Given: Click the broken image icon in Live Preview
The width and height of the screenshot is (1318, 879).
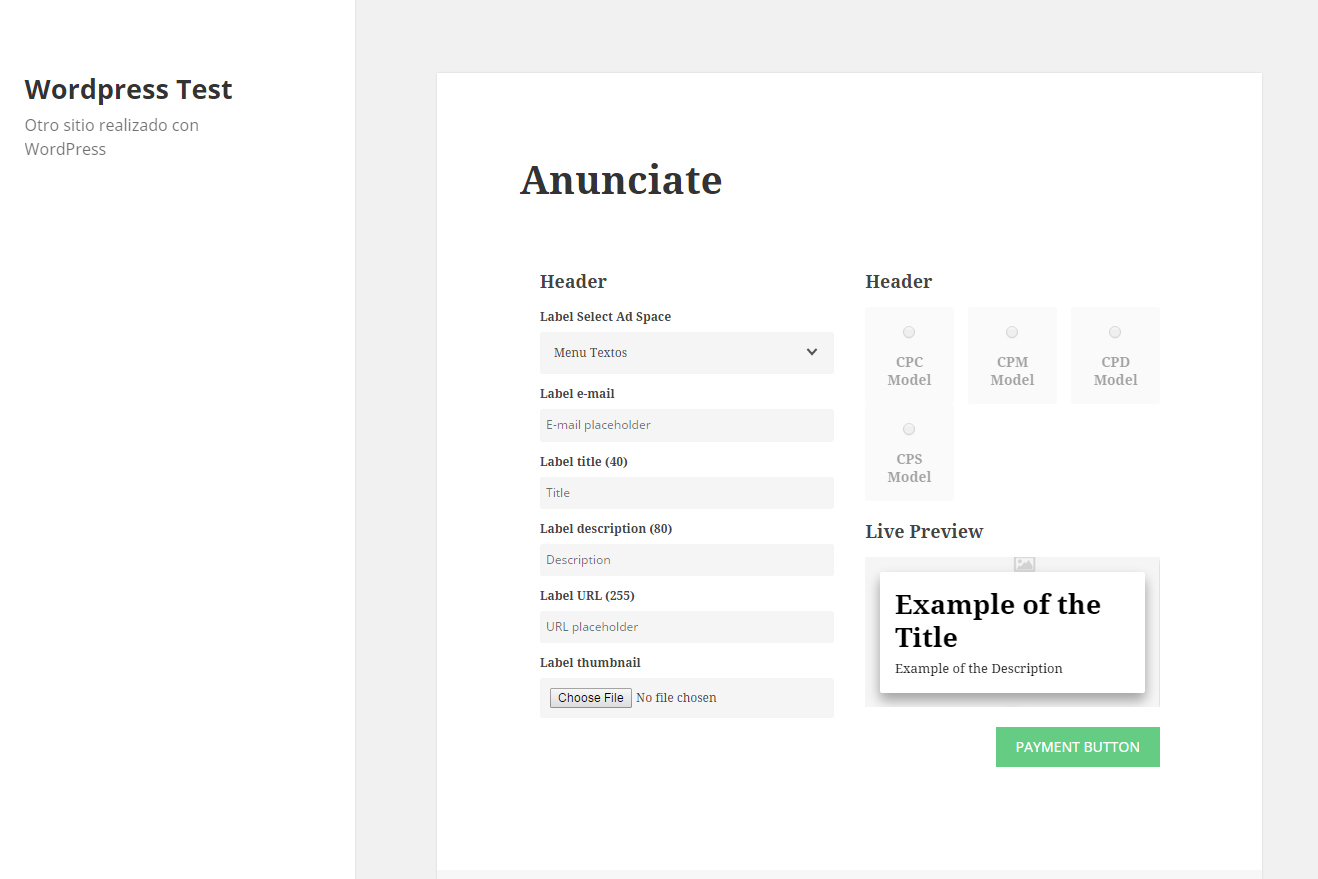Looking at the screenshot, I should tap(1024, 564).
